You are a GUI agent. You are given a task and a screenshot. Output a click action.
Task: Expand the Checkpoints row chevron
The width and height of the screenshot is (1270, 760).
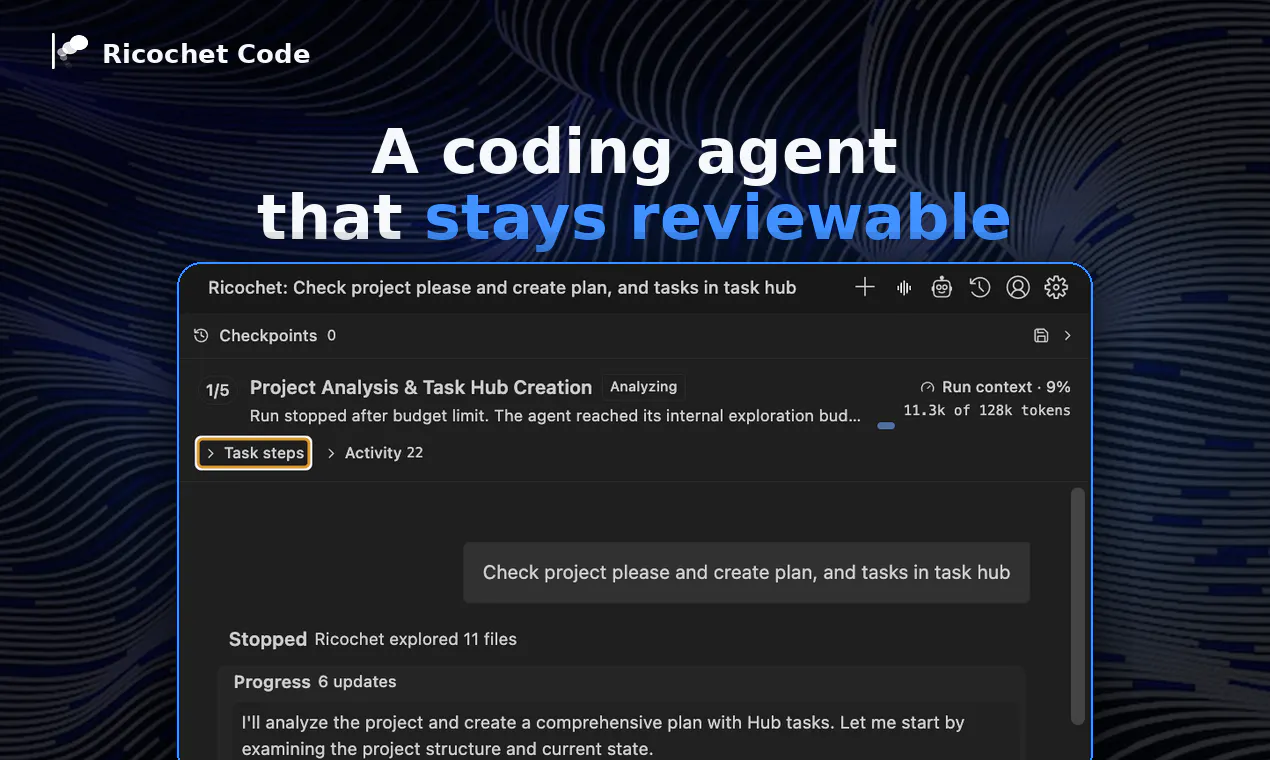1068,336
